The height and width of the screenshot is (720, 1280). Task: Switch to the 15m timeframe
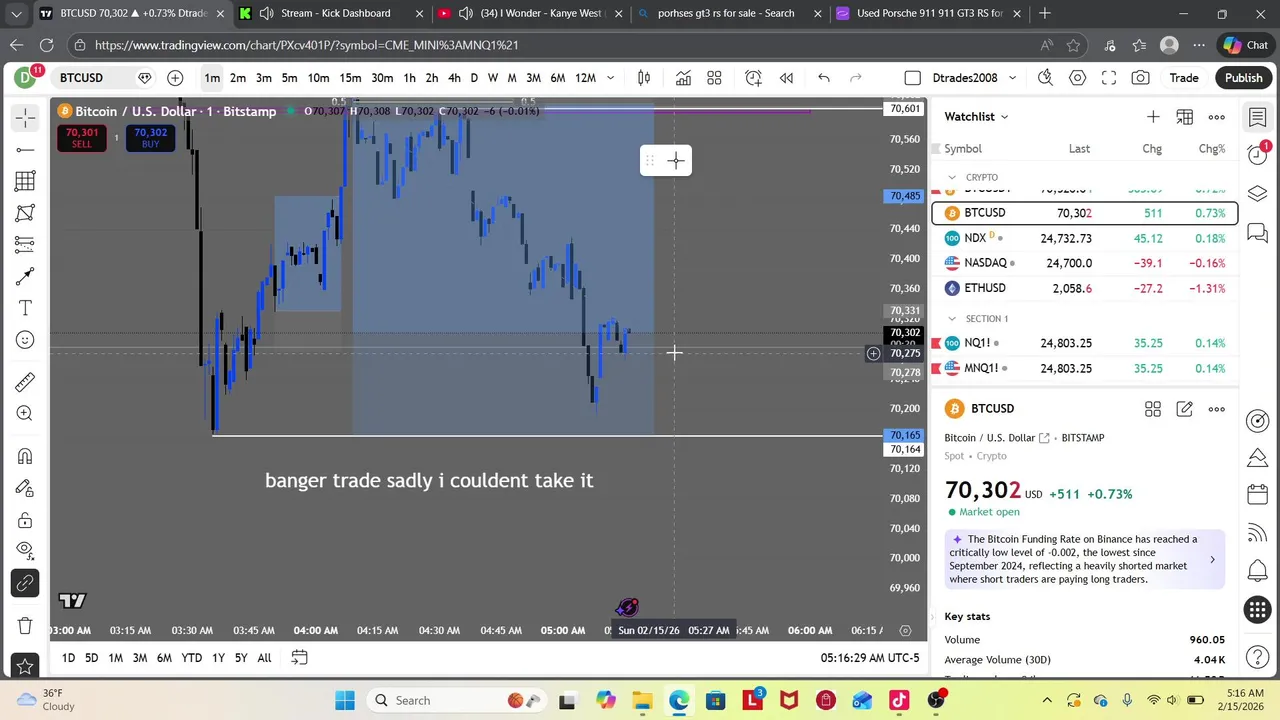350,78
